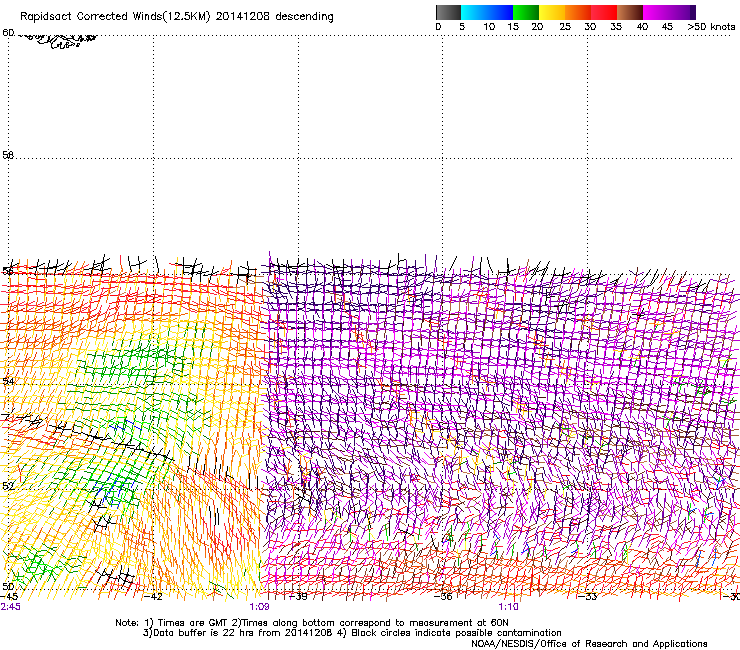Click the "-42" longitude axis label

point(153,597)
